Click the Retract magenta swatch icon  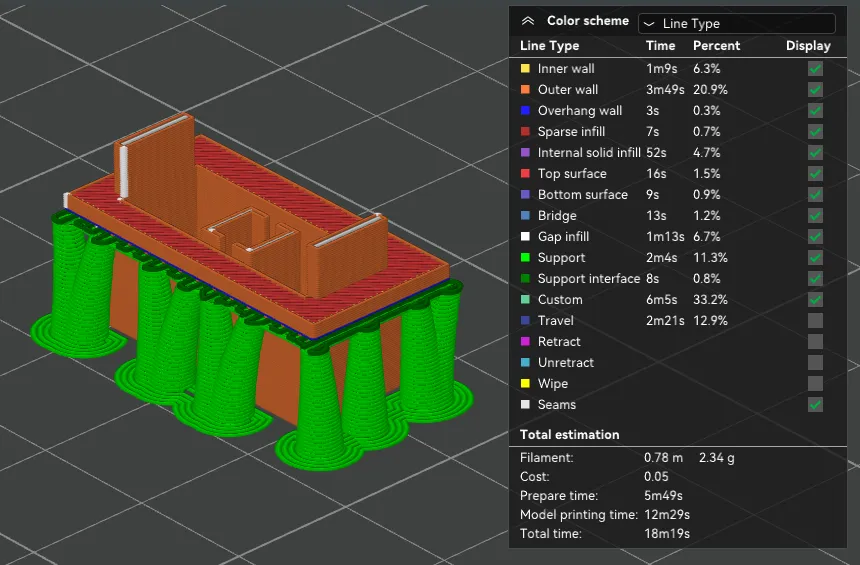[525, 342]
